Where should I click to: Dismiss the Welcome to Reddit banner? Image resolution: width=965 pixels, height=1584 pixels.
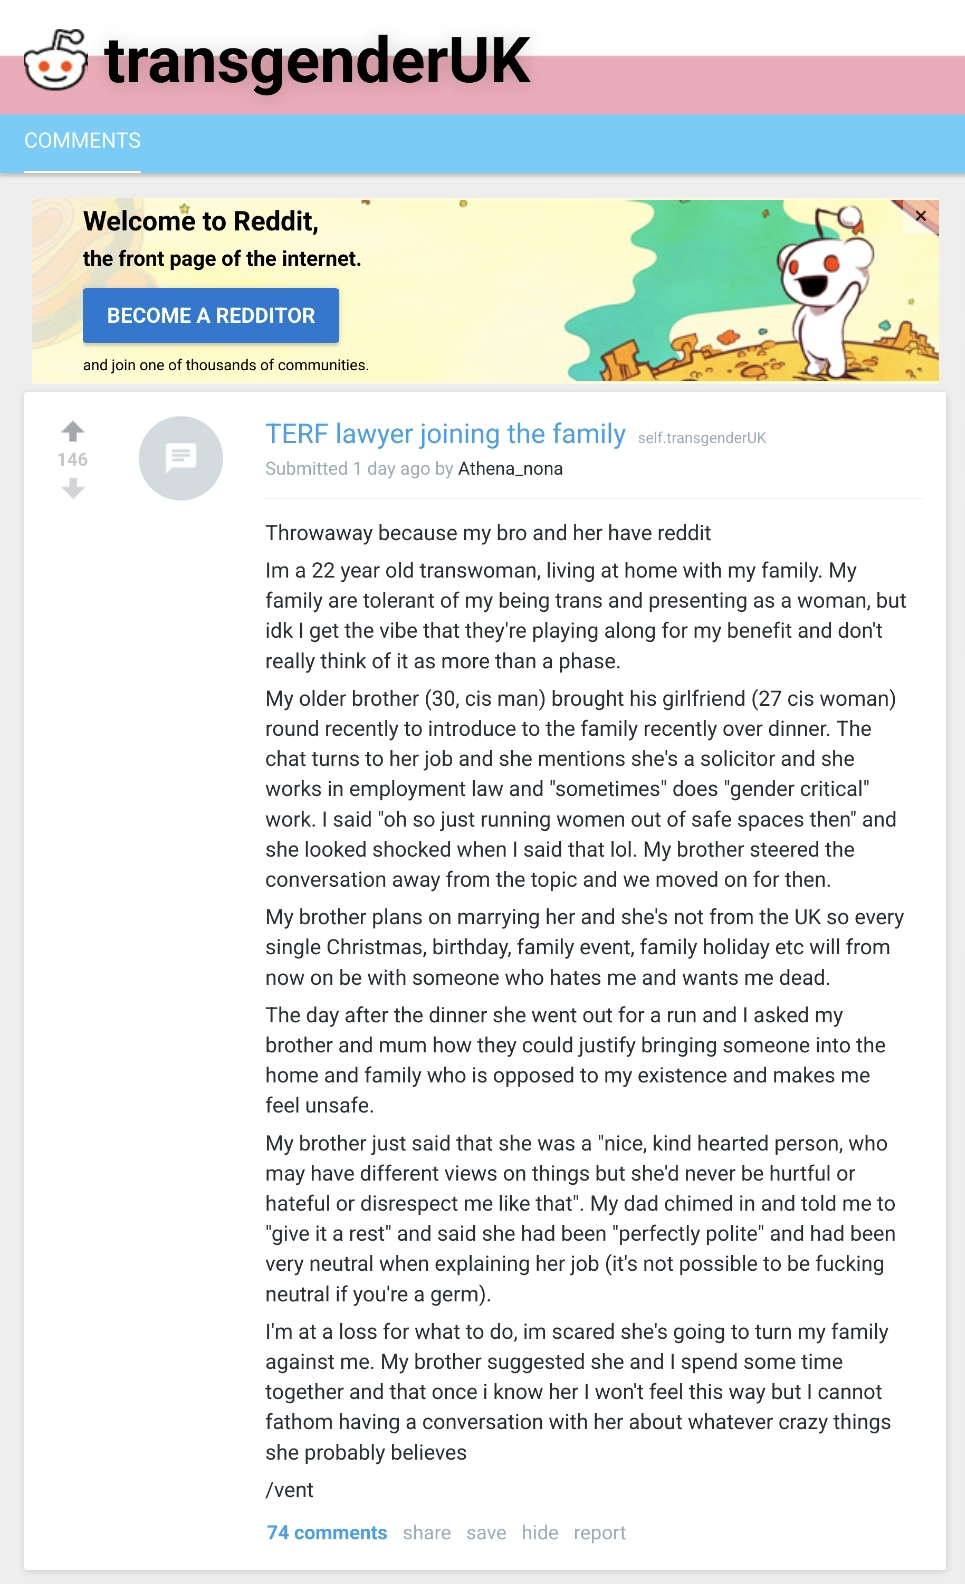point(921,216)
